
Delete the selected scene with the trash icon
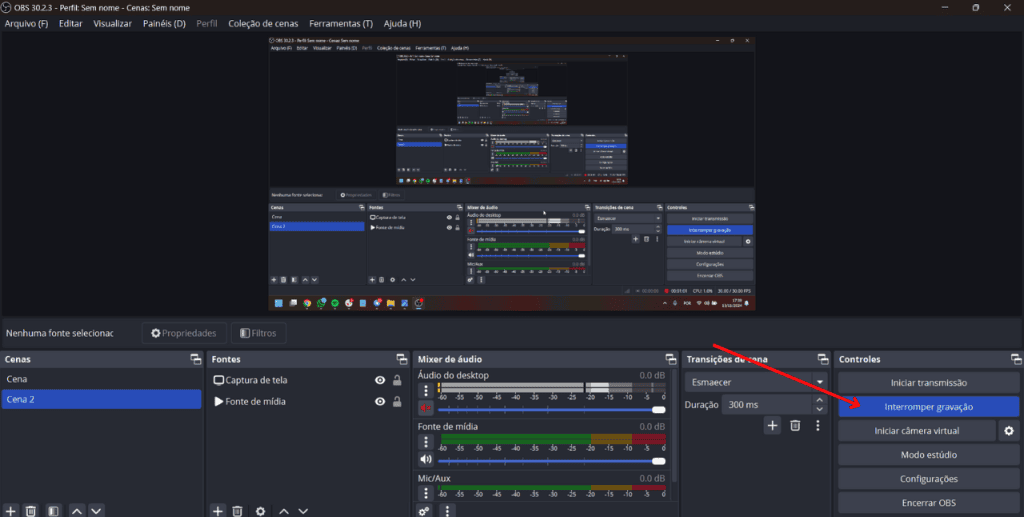tap(31, 510)
